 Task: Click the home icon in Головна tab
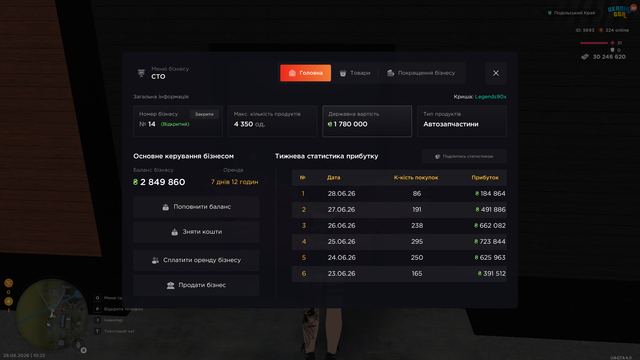[292, 73]
